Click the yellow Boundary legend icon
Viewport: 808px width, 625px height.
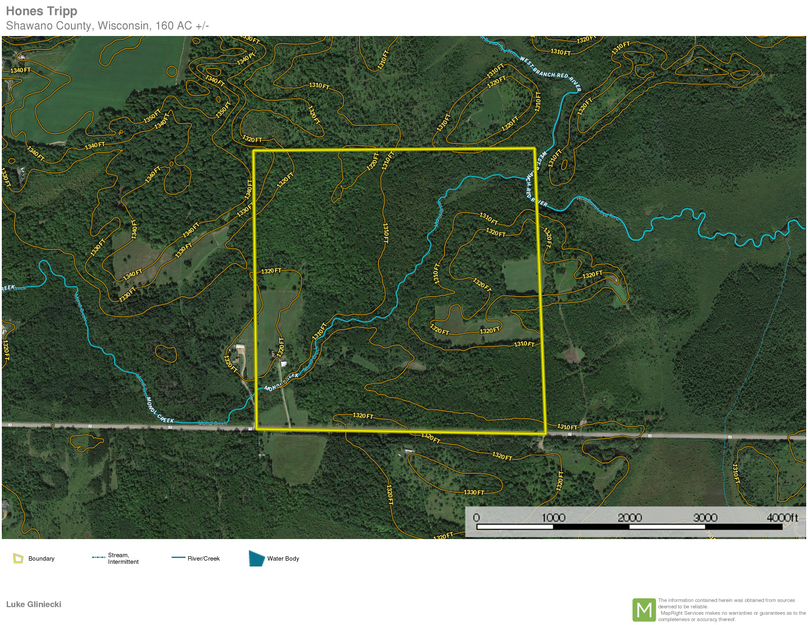pos(18,558)
